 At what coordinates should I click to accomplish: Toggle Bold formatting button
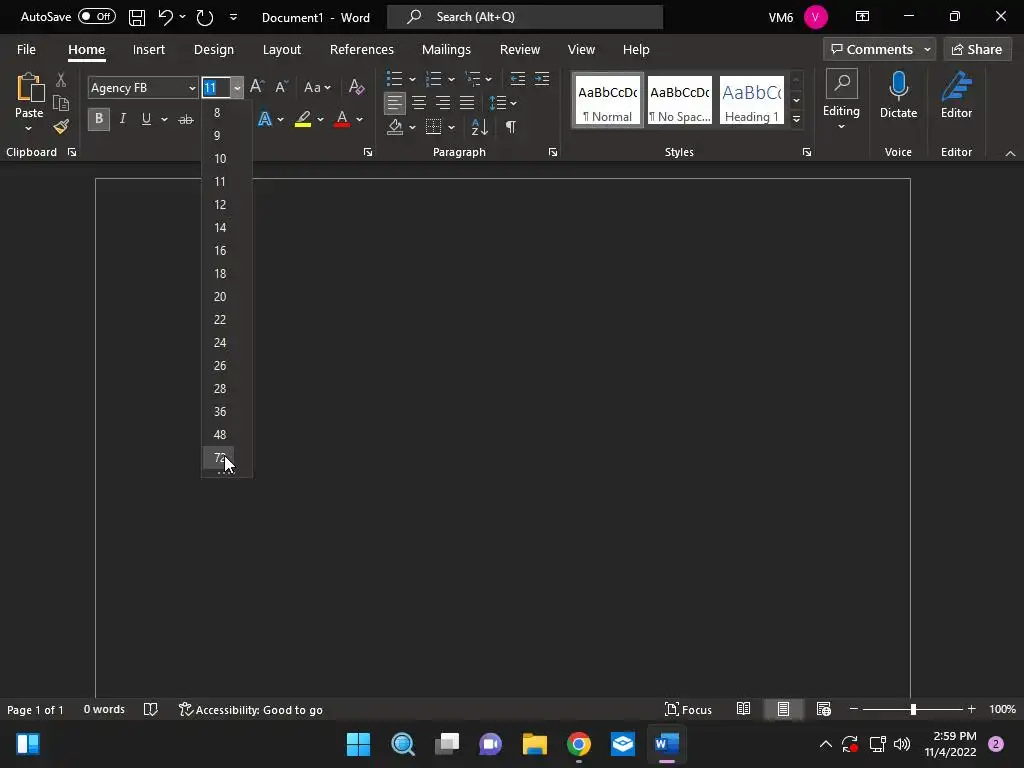[99, 119]
